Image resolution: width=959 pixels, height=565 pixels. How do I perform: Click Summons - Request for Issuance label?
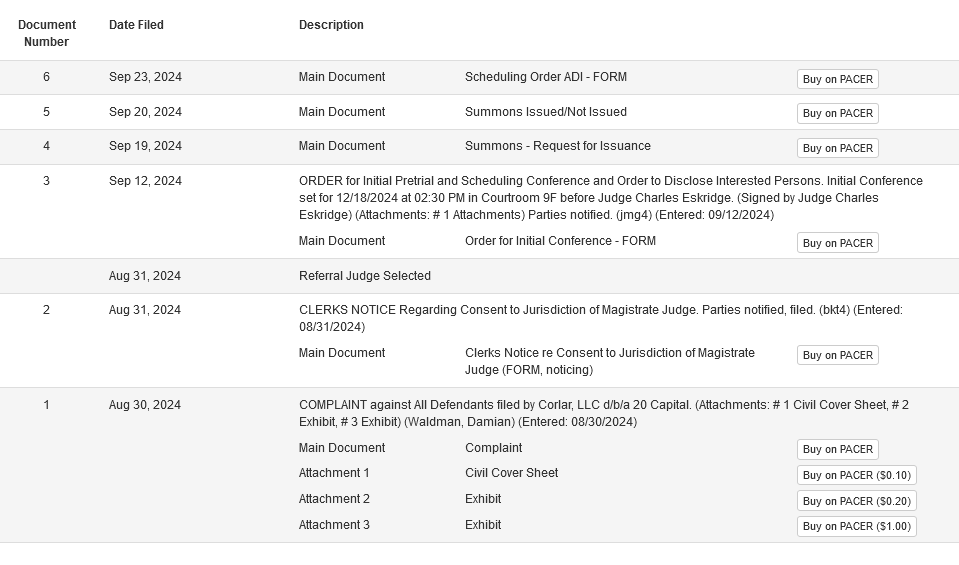tap(558, 146)
